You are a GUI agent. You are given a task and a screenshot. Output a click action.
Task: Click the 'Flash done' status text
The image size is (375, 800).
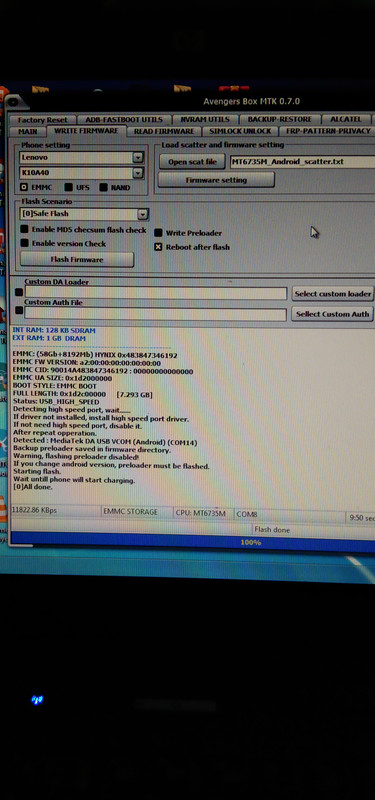tap(272, 530)
